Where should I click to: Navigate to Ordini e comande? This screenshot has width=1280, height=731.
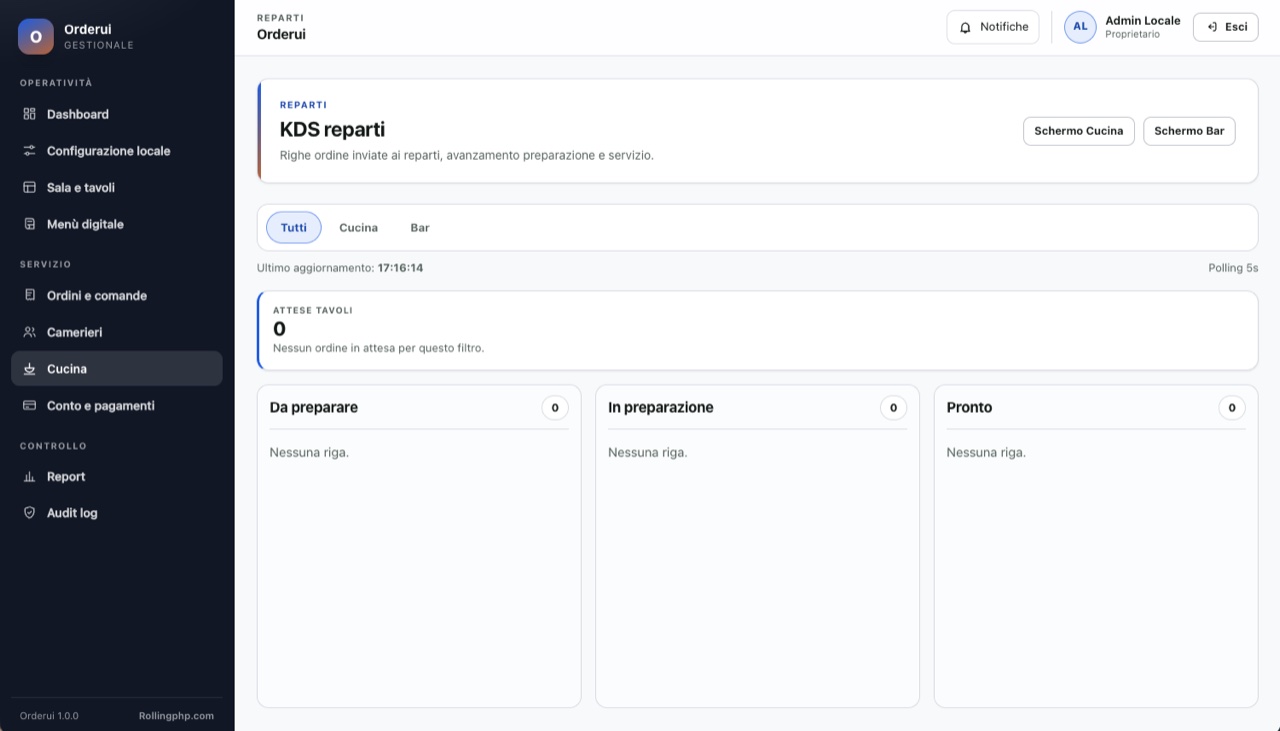pyautogui.click(x=117, y=296)
